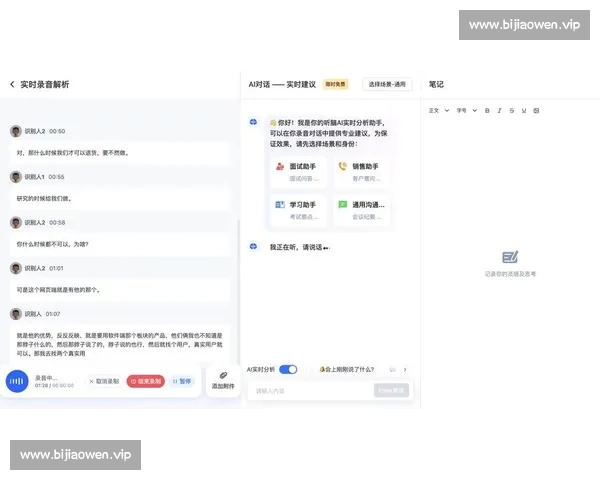Focus the 请输入内容 message input
This screenshot has width=600, height=480.
click(x=310, y=391)
